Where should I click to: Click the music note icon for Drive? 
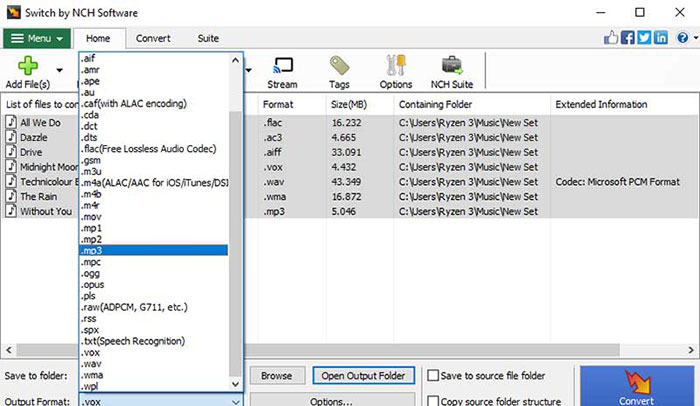tap(11, 151)
